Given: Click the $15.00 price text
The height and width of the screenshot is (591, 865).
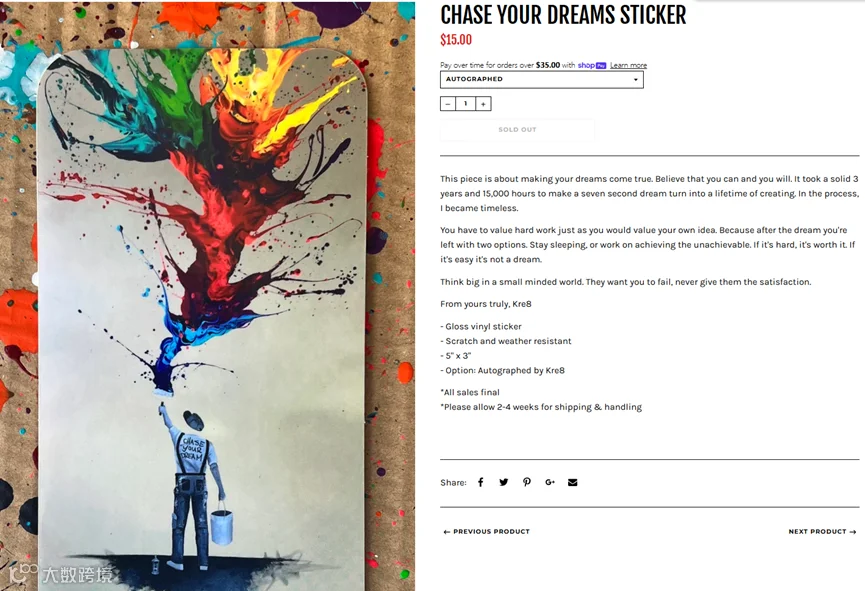Looking at the screenshot, I should coord(456,40).
